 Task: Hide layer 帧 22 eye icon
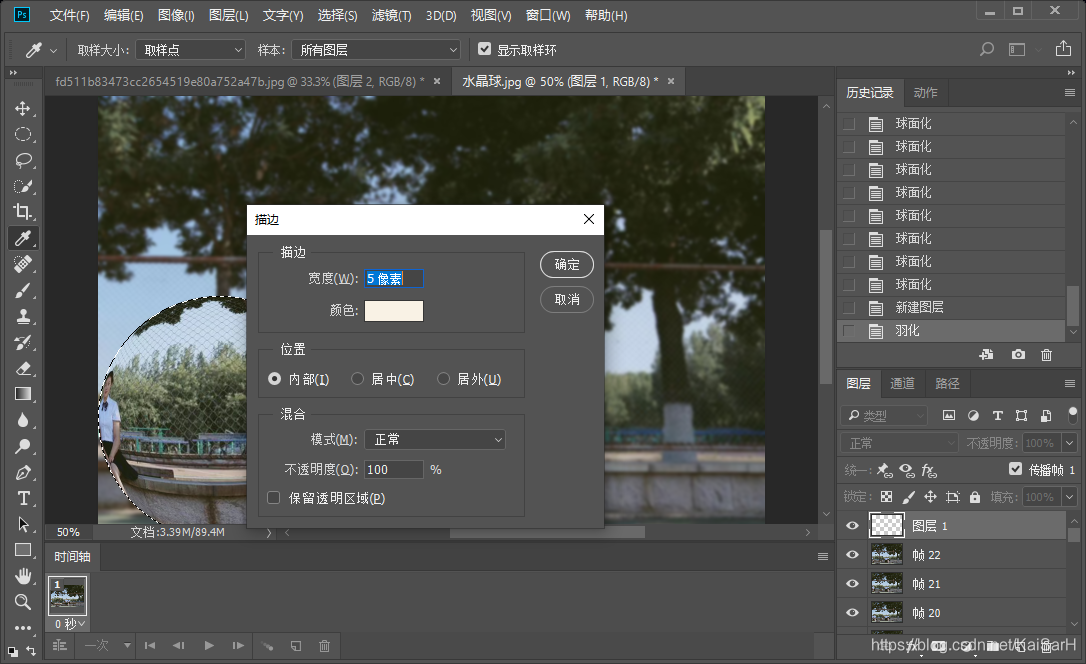852,555
